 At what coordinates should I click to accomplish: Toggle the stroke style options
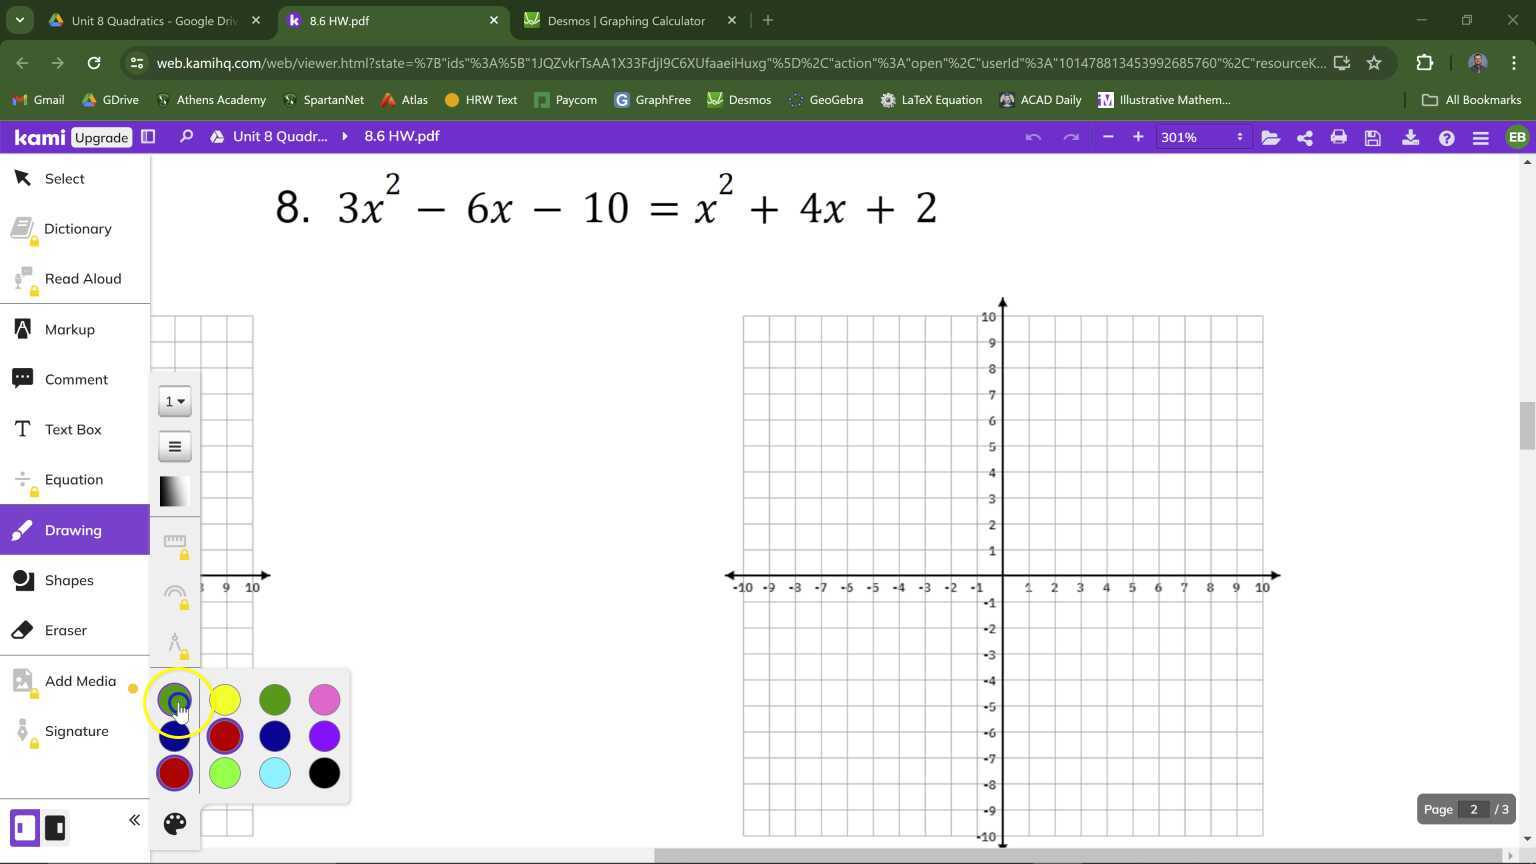pos(175,446)
